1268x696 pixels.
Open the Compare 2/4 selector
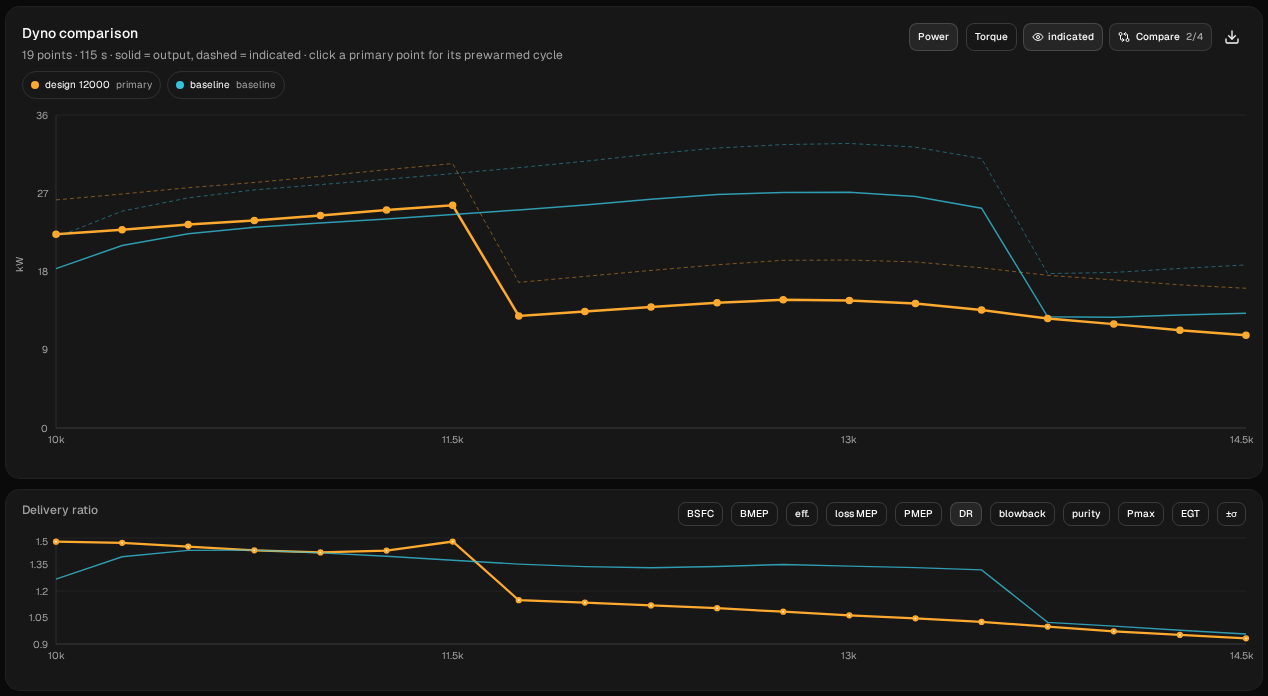1161,37
